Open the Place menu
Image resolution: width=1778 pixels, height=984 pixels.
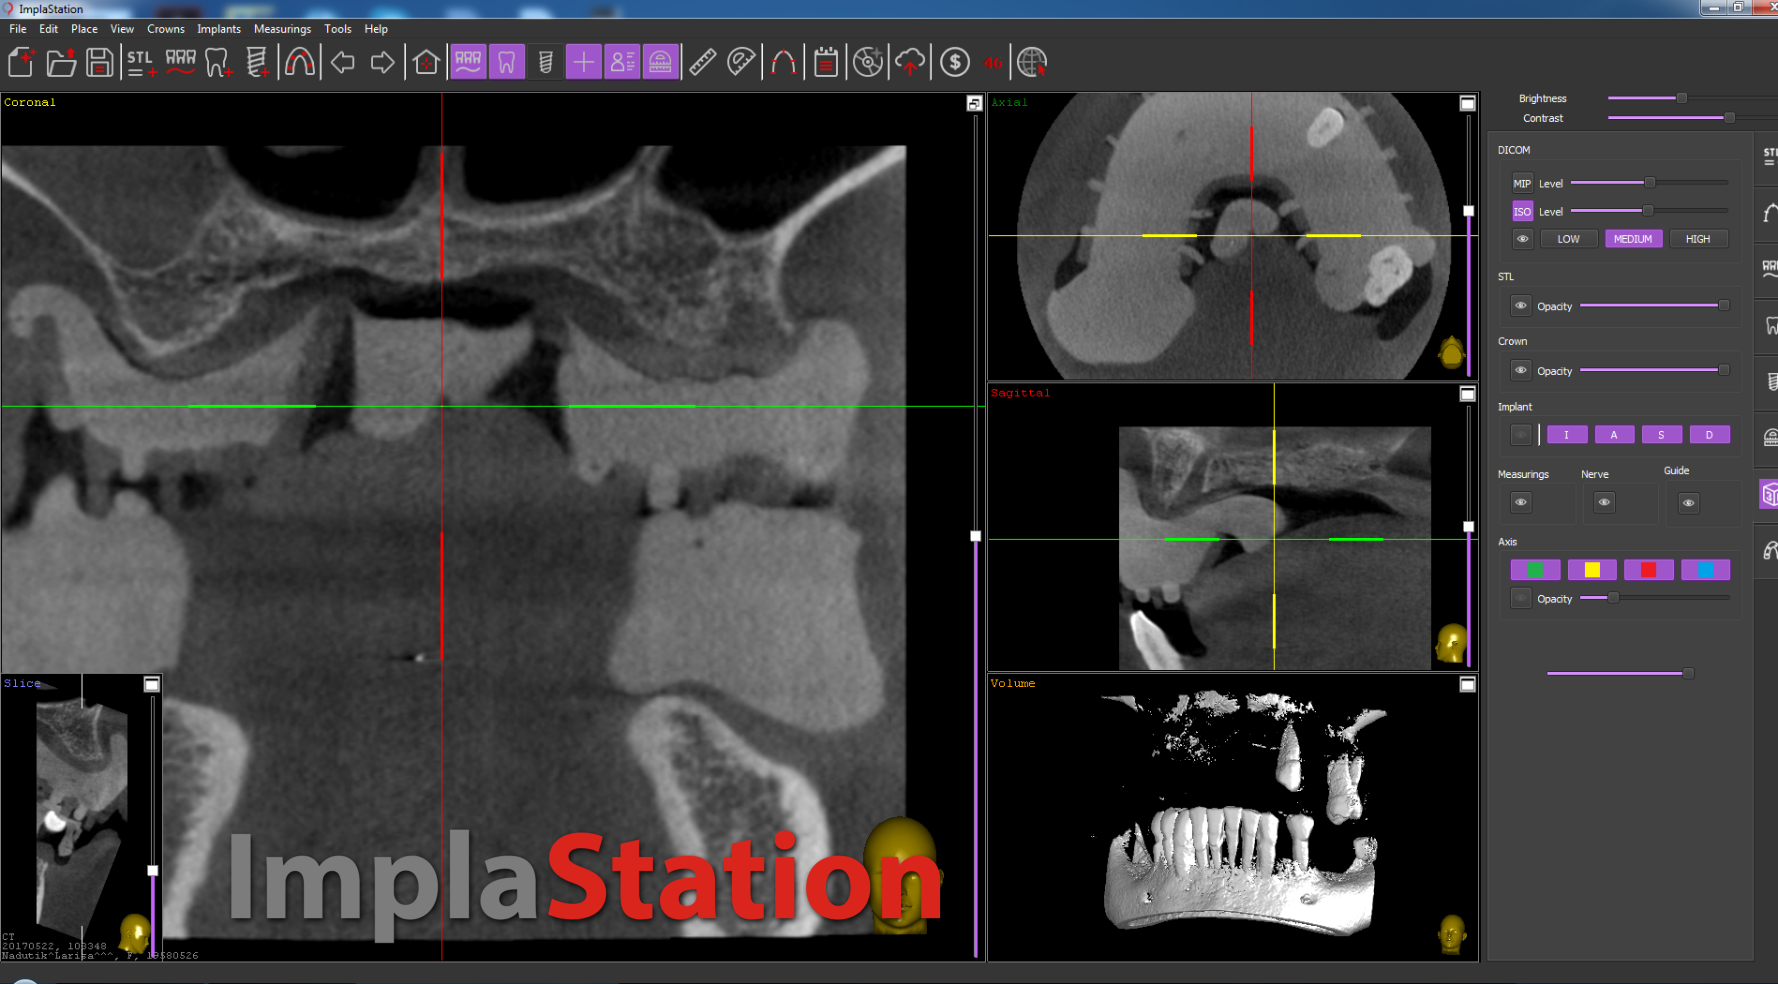tap(84, 29)
